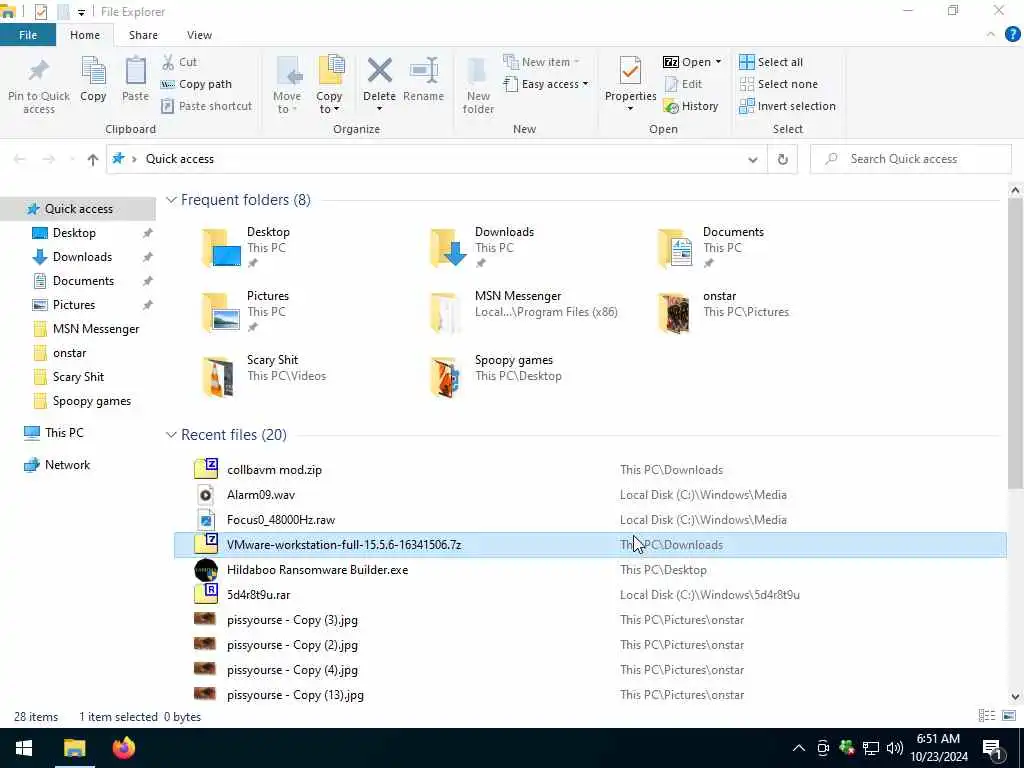Click the Refresh button by address bar
The height and width of the screenshot is (768, 1024).
[x=782, y=159]
